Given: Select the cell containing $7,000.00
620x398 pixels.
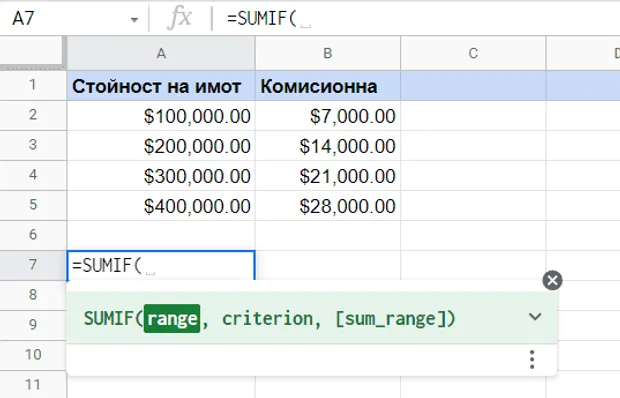Looking at the screenshot, I should coord(328,115).
